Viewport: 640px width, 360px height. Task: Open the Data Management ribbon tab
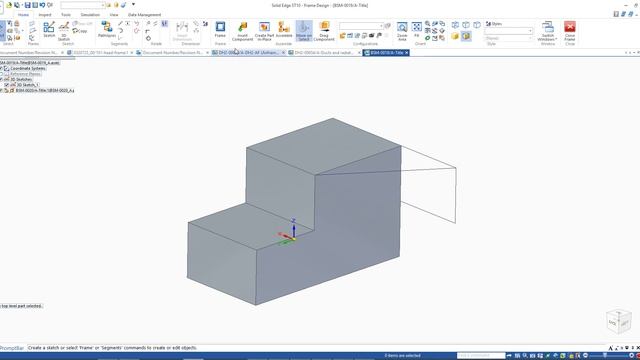coord(144,15)
